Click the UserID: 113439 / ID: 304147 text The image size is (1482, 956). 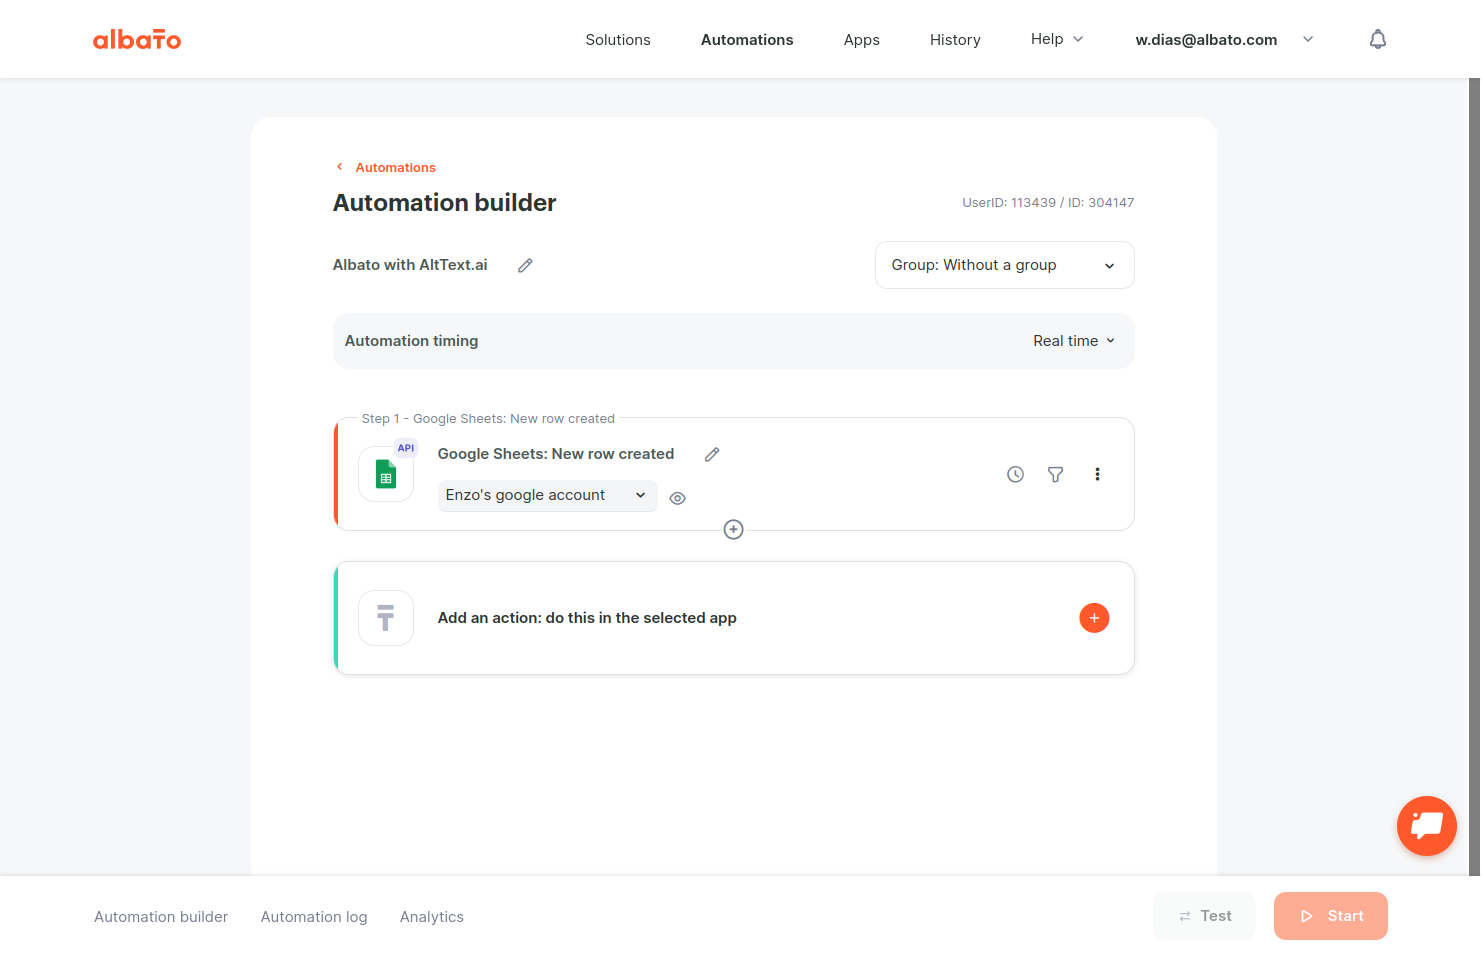1048,202
